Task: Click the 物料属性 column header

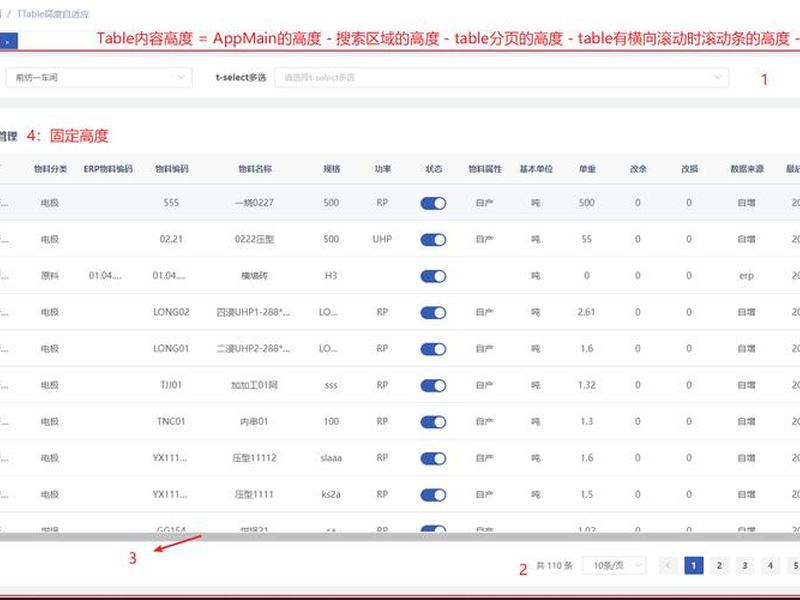Action: (x=485, y=169)
